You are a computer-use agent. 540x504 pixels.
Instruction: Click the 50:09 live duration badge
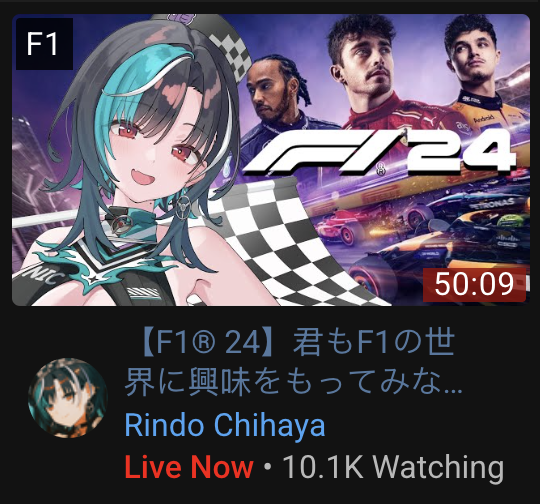pos(474,285)
